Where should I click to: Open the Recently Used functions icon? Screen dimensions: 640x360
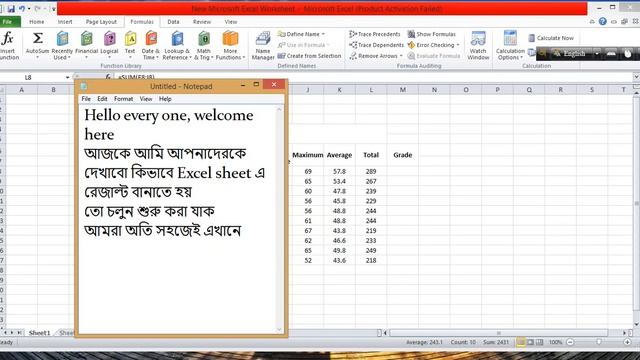(62, 38)
